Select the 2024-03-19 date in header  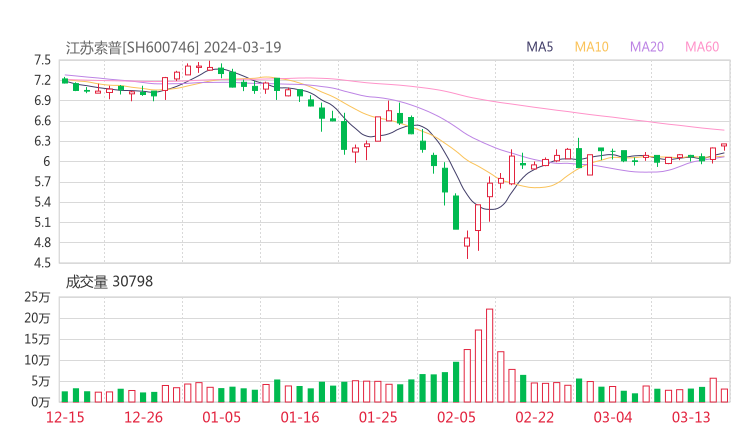coord(243,47)
